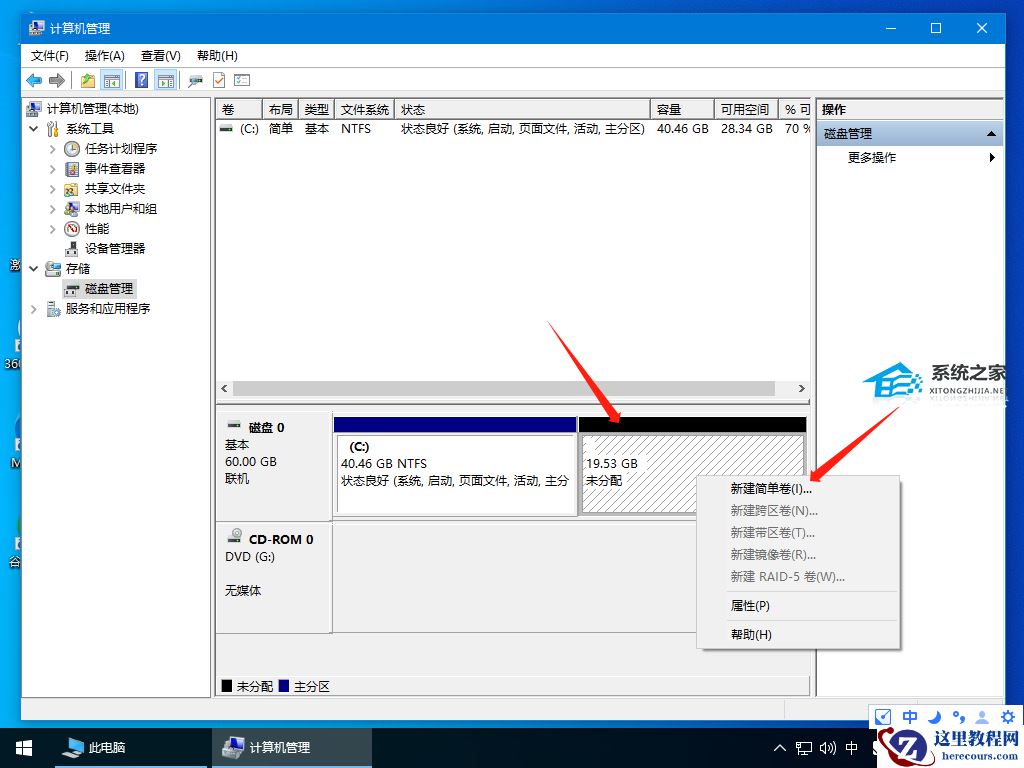Click the network tray icon
The image size is (1024, 768).
pyautogui.click(x=804, y=748)
